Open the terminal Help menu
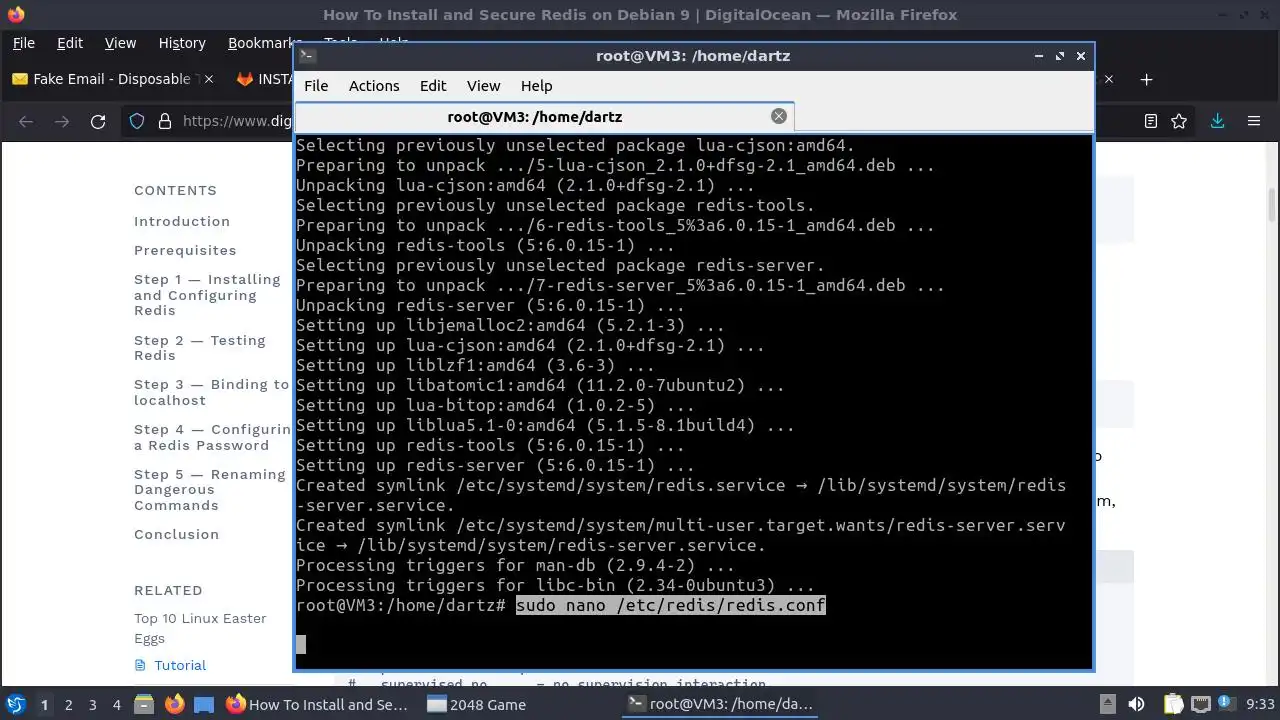 536,86
